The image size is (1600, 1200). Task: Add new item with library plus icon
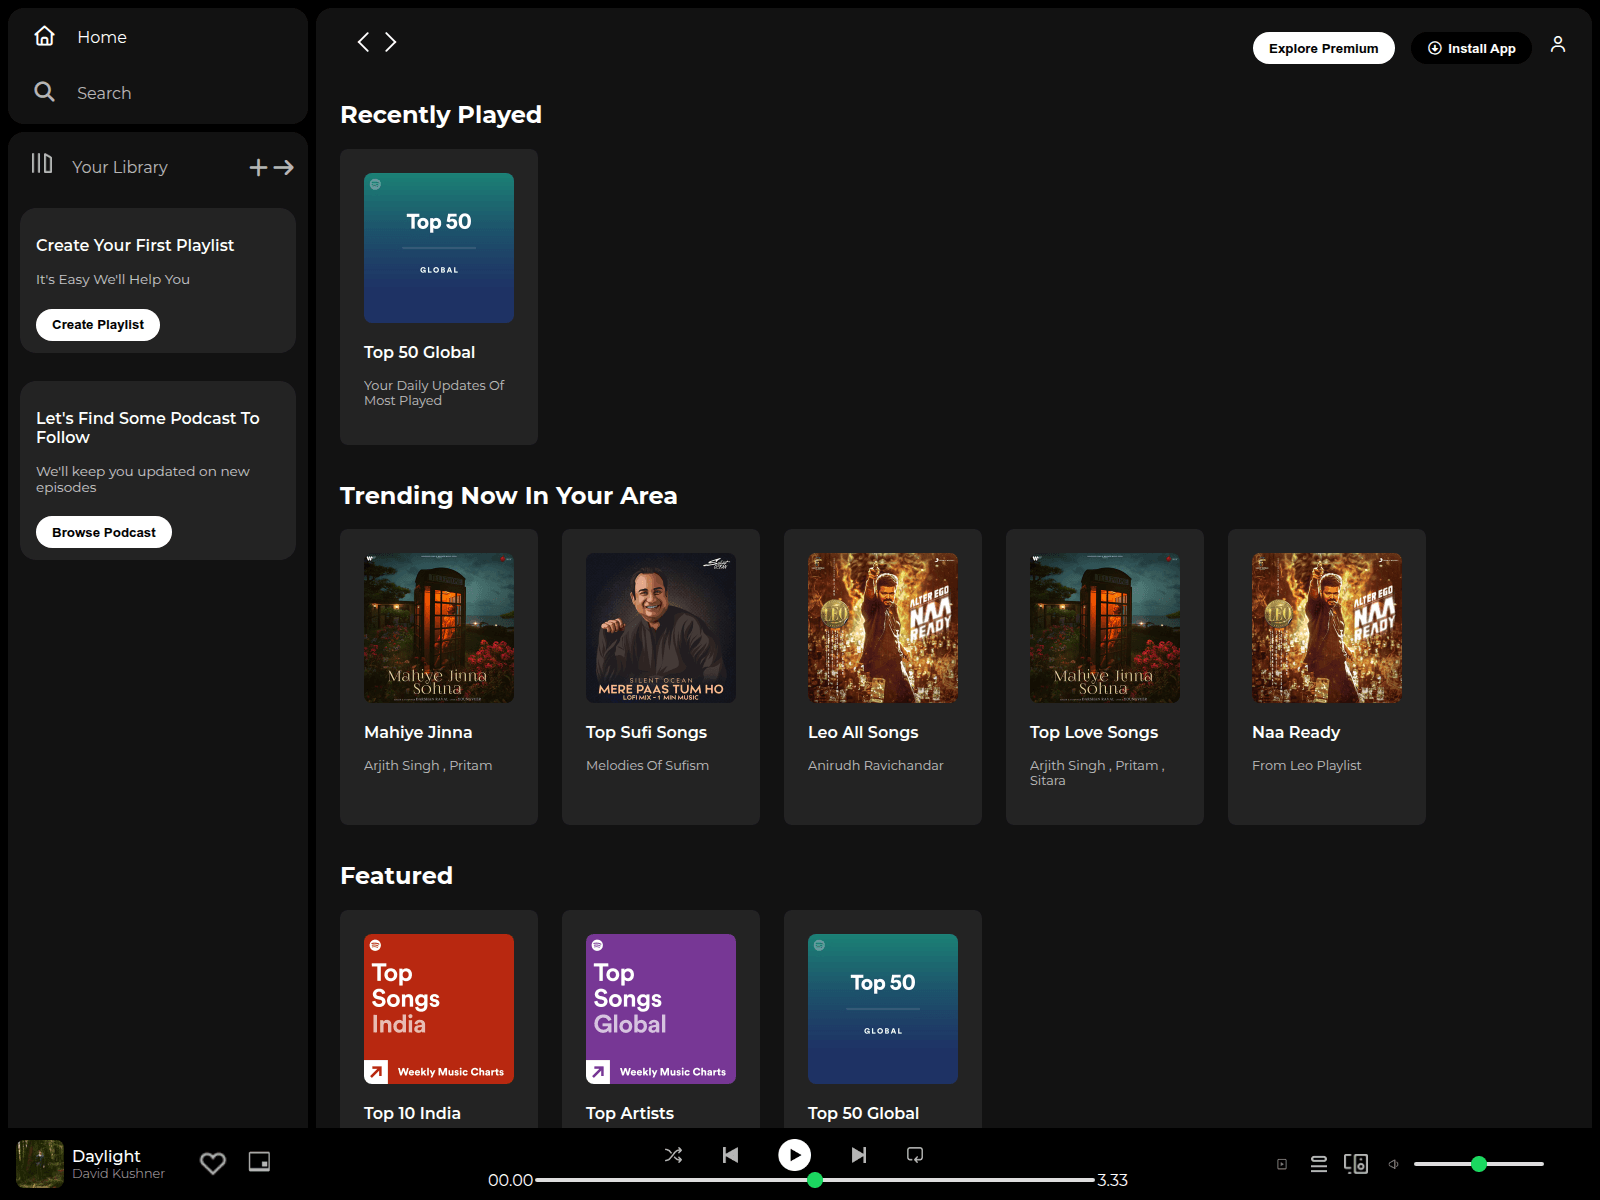click(x=258, y=167)
